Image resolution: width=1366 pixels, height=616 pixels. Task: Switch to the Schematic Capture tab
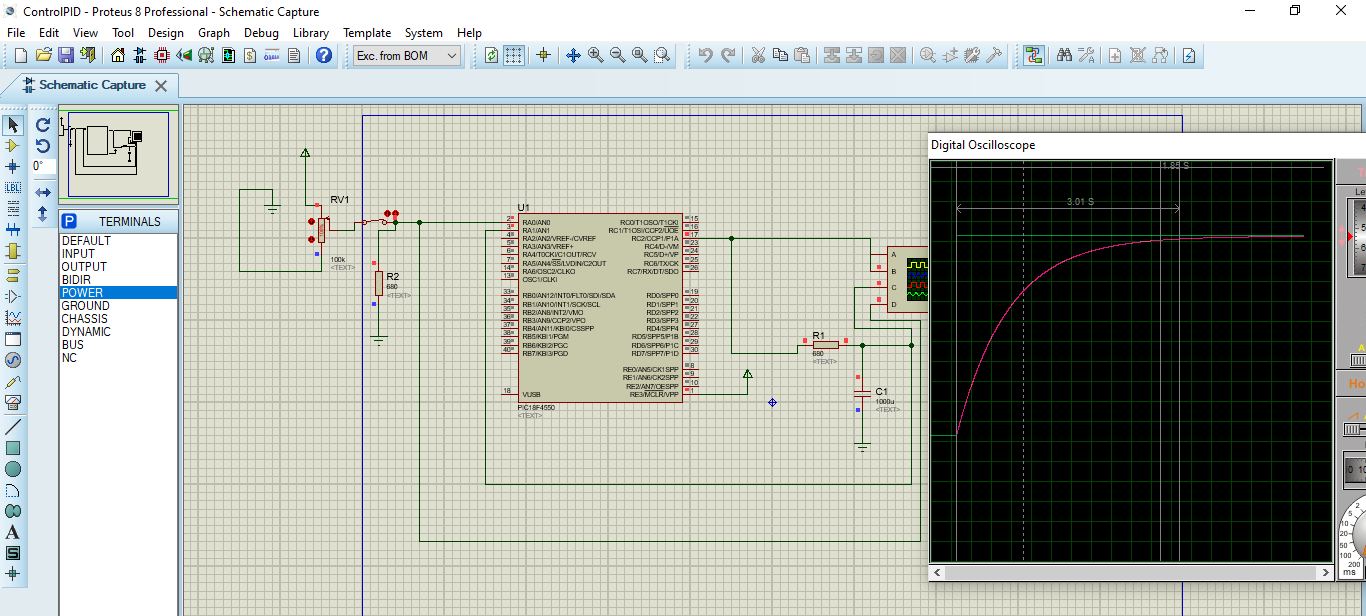(91, 85)
